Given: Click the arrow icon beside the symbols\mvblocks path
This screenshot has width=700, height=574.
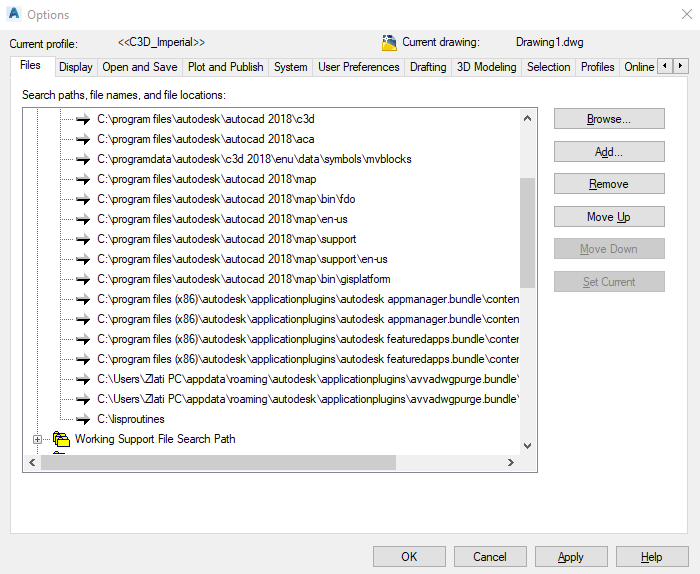Looking at the screenshot, I should (x=83, y=159).
